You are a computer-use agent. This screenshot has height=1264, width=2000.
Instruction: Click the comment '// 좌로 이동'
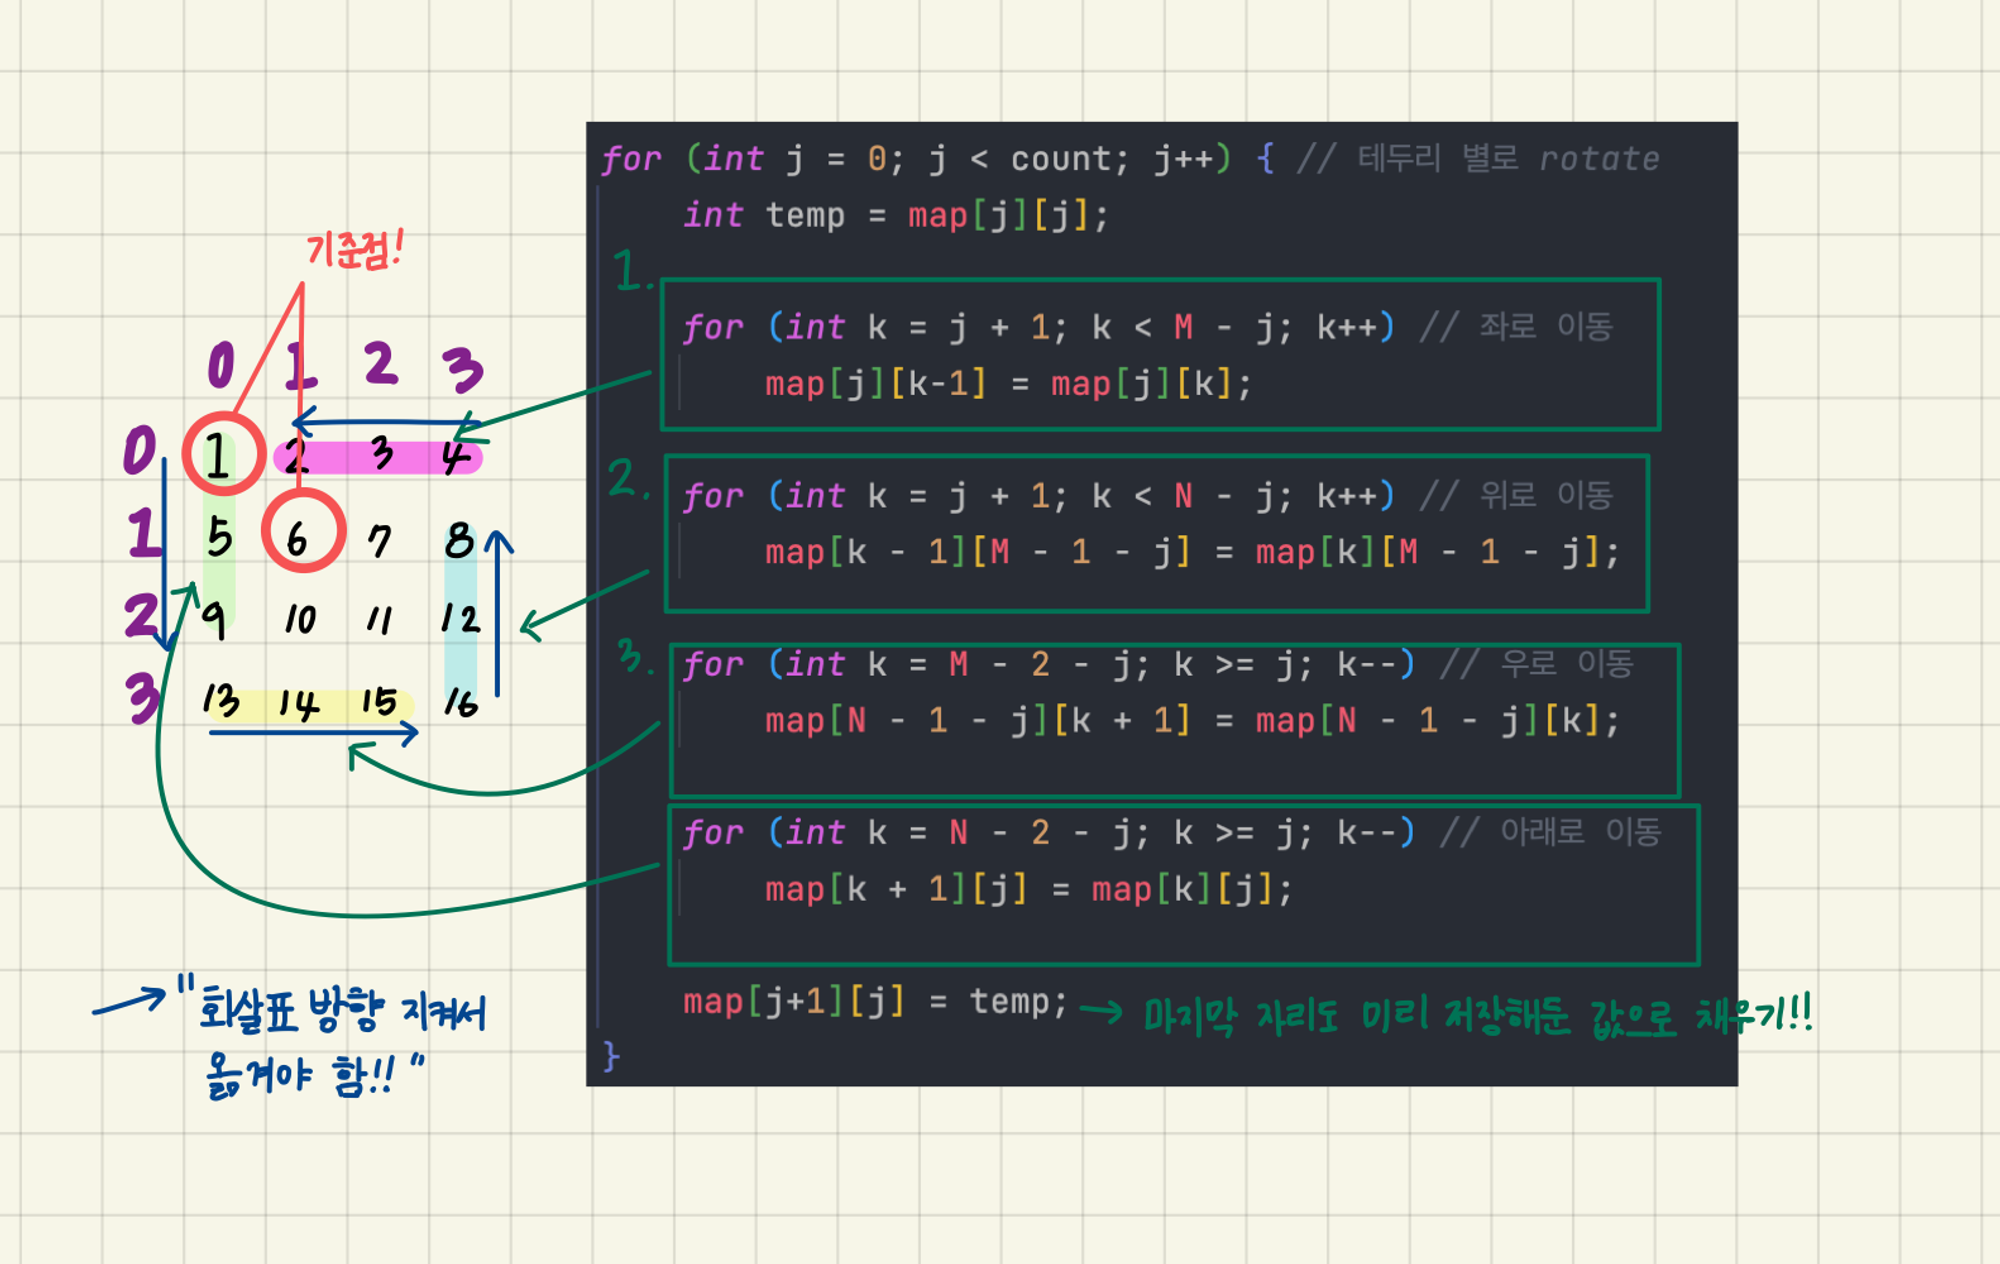coord(1516,326)
